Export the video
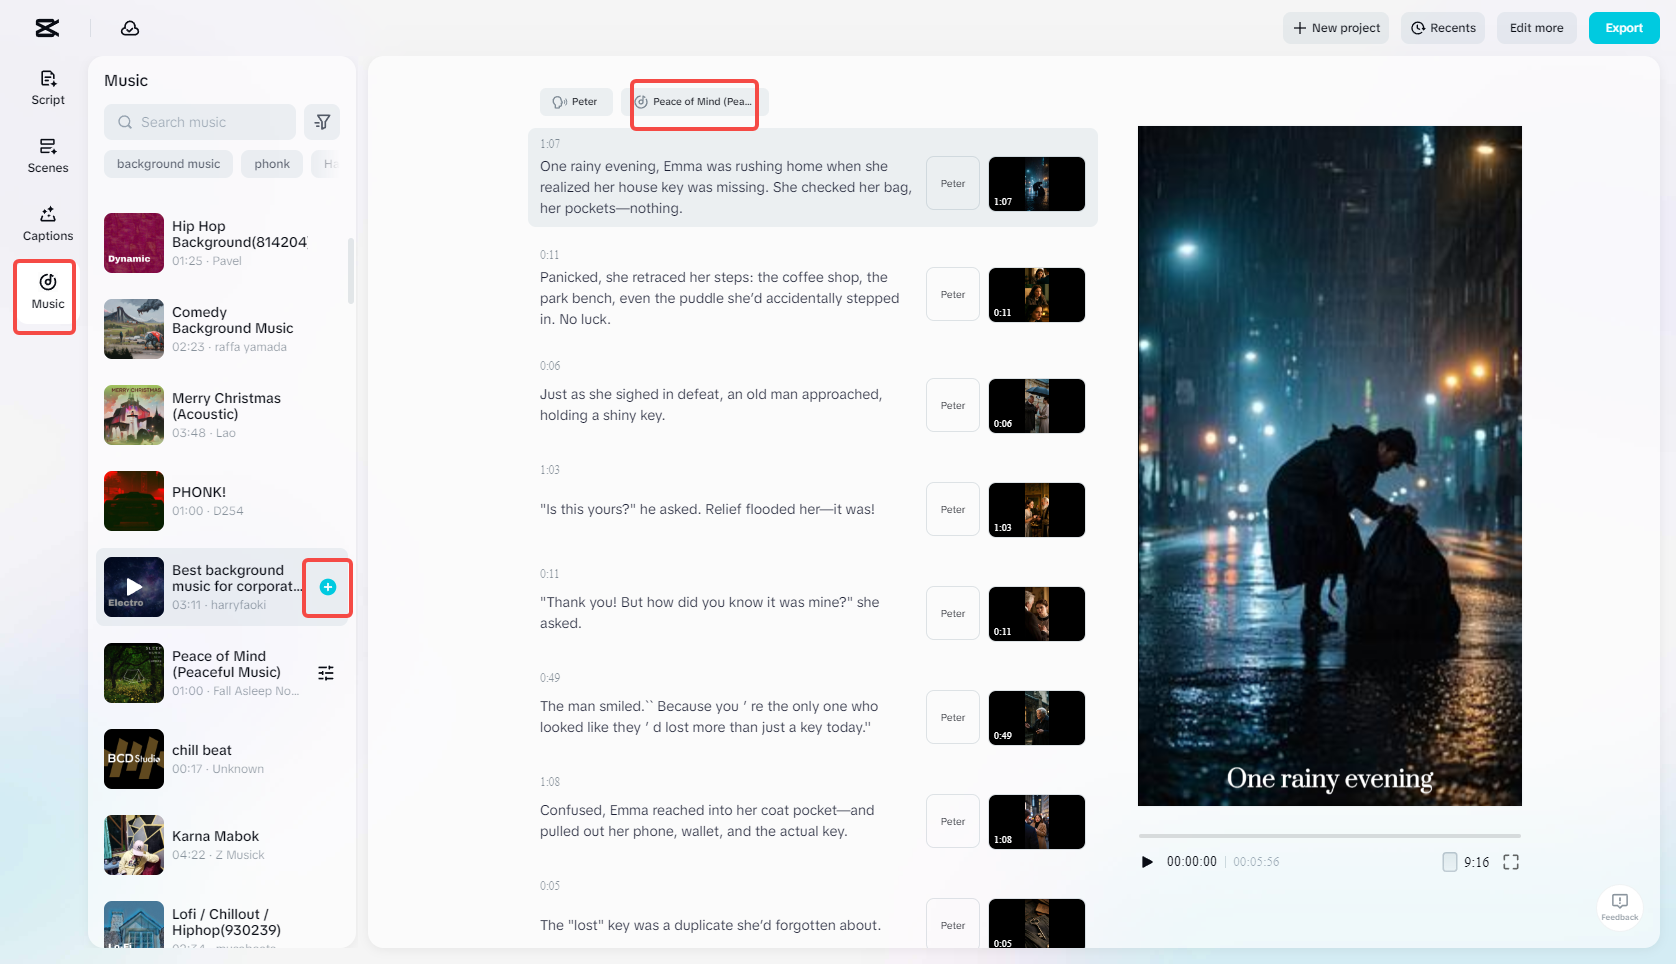Image resolution: width=1676 pixels, height=964 pixels. click(x=1623, y=28)
